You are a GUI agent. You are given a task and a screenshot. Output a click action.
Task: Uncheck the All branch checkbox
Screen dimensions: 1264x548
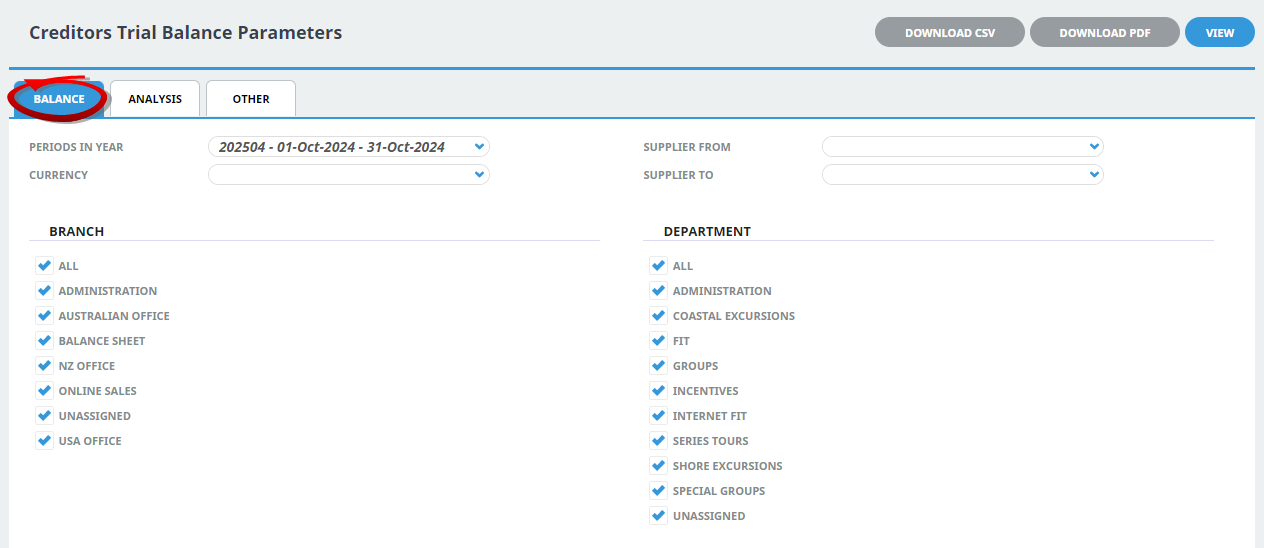click(44, 266)
